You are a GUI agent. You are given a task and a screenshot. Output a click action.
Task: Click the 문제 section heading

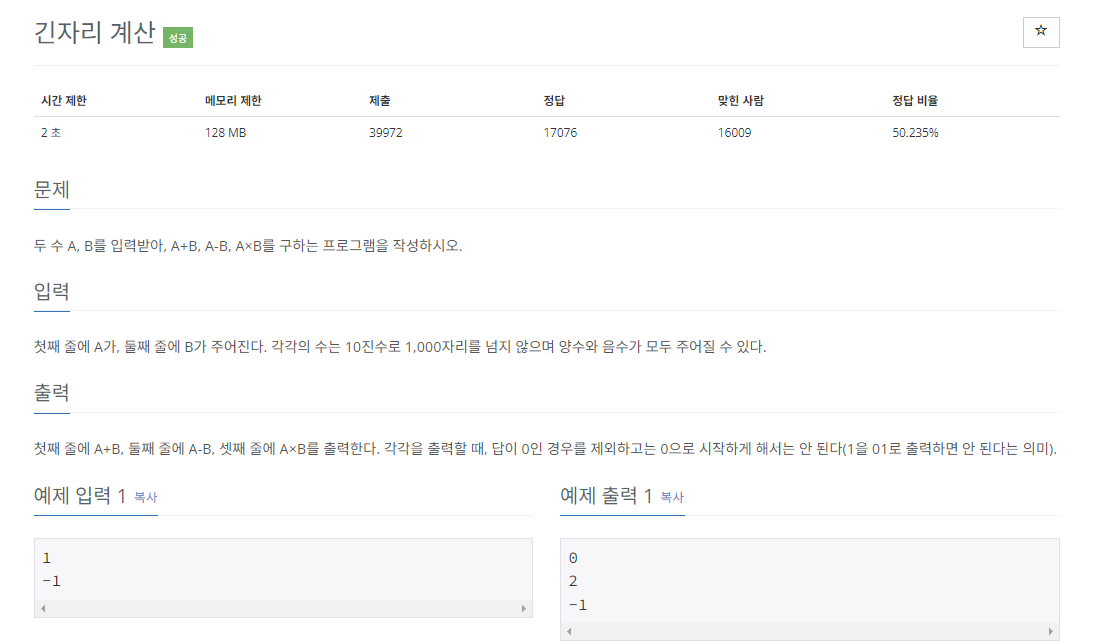(x=52, y=189)
